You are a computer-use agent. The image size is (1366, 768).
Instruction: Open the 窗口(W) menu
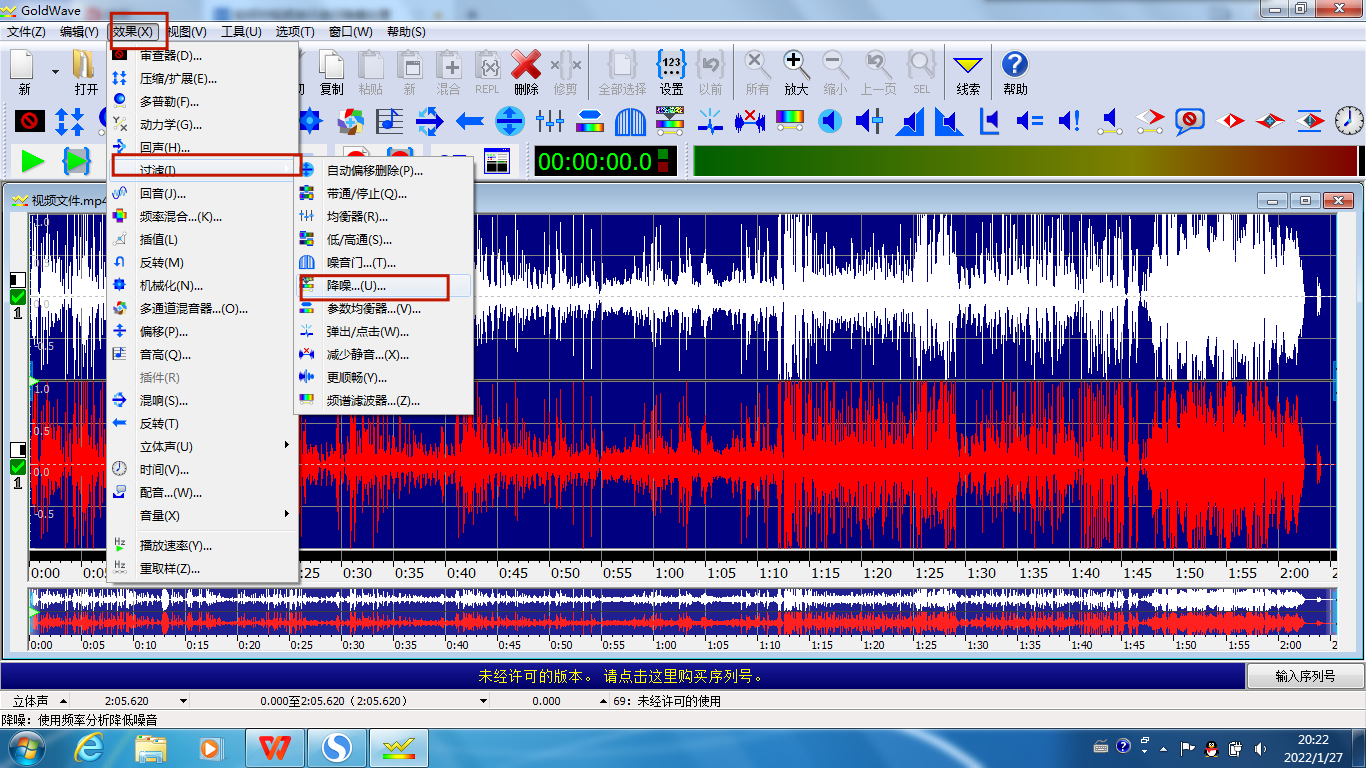click(350, 31)
